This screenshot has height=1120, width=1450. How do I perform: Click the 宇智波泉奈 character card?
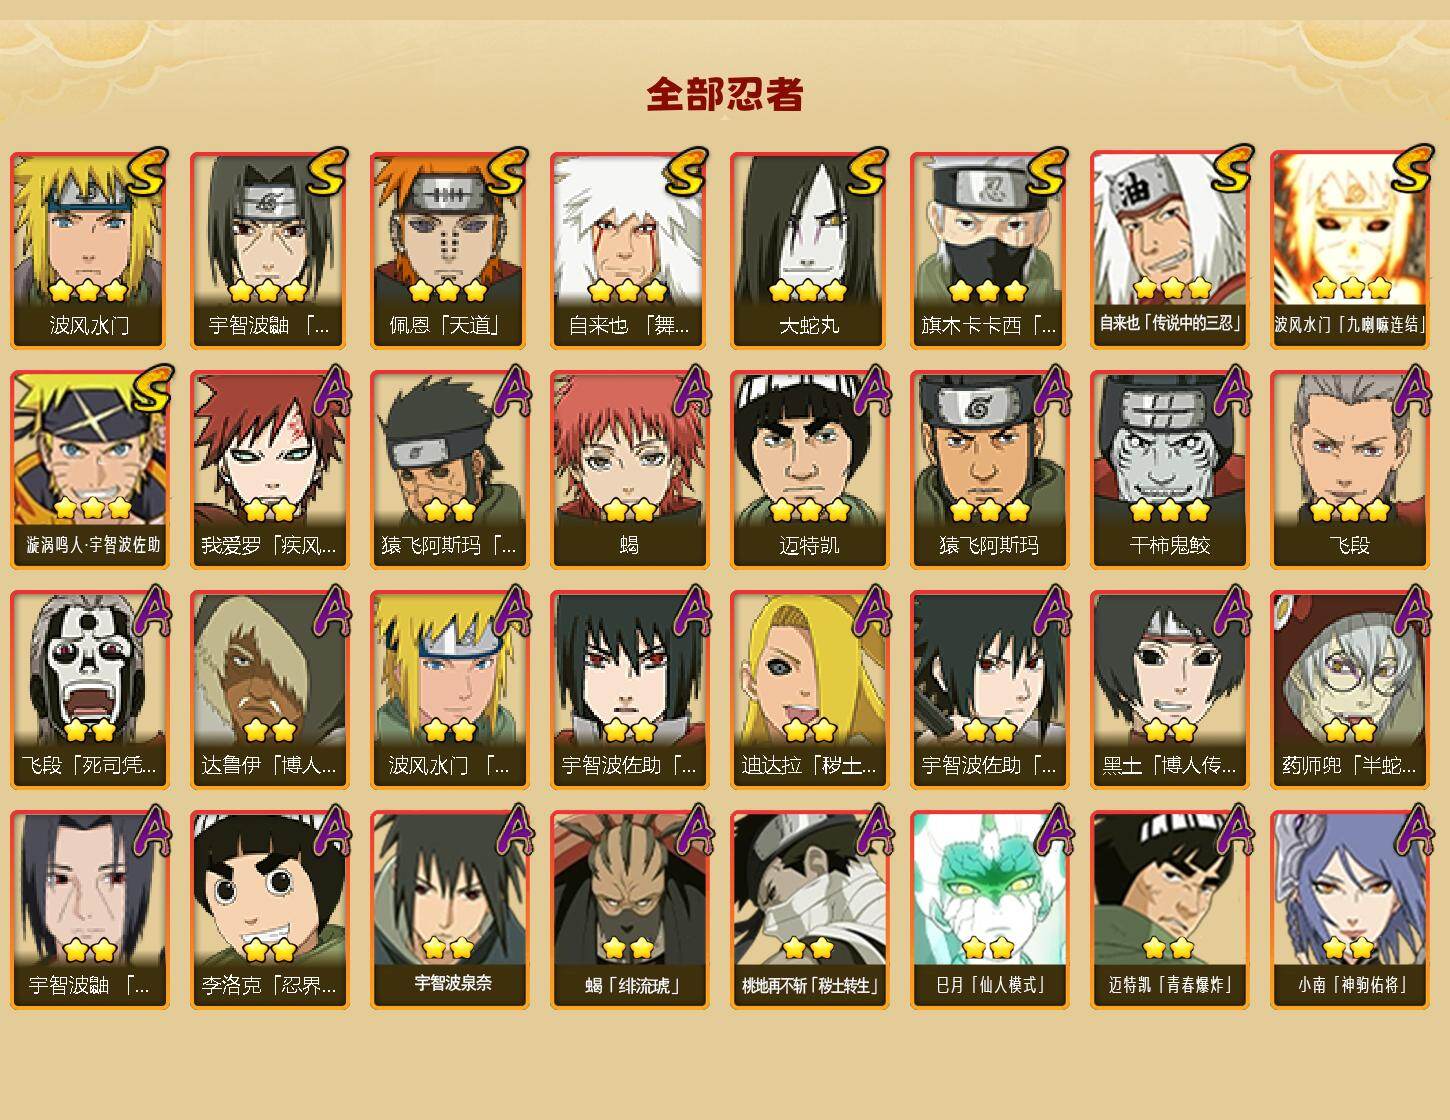click(x=449, y=910)
